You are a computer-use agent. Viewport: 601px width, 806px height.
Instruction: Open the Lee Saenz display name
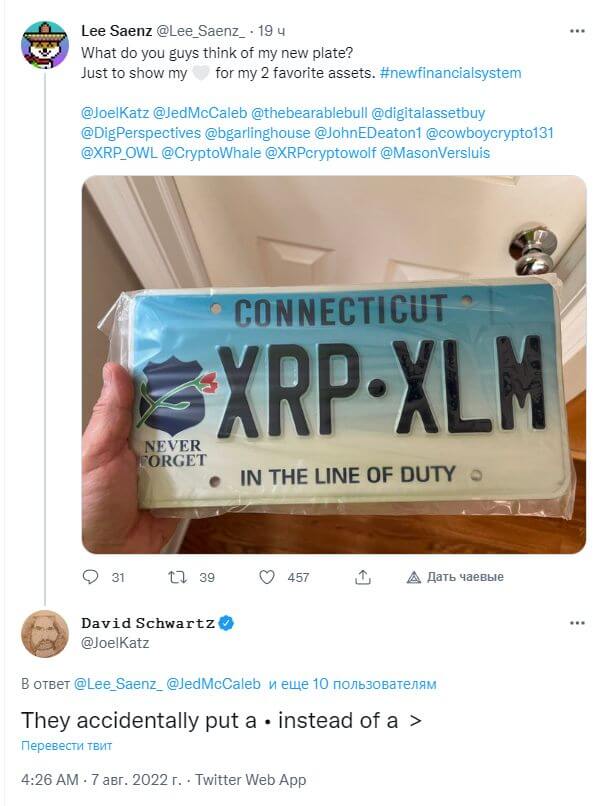click(x=116, y=31)
